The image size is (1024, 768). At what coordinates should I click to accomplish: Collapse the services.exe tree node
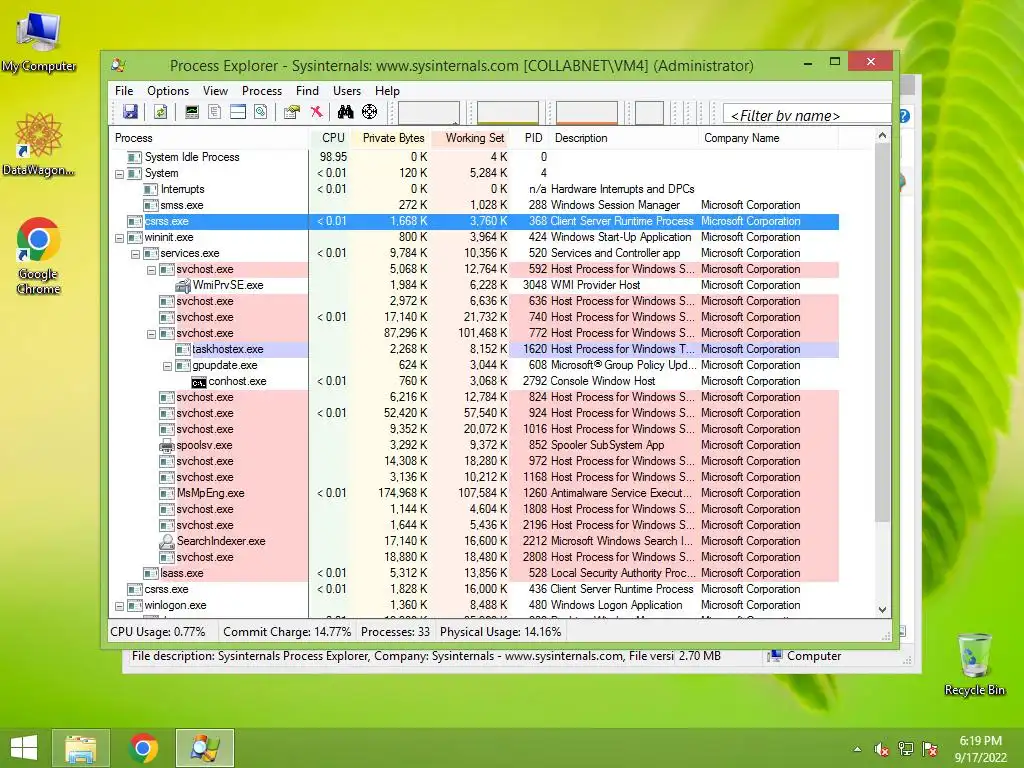135,254
